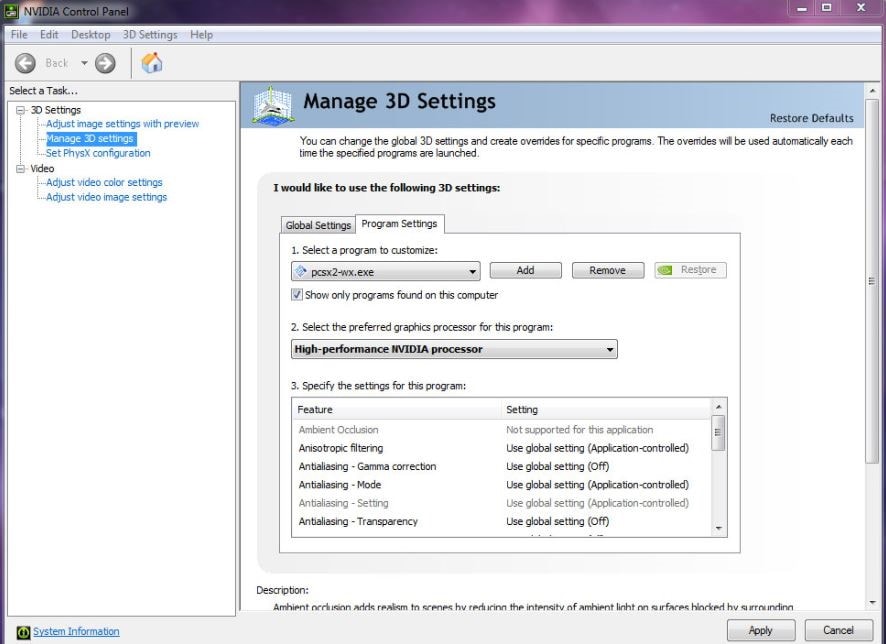Click the settings list scroll up arrow
This screenshot has width=886, height=644.
click(x=719, y=407)
